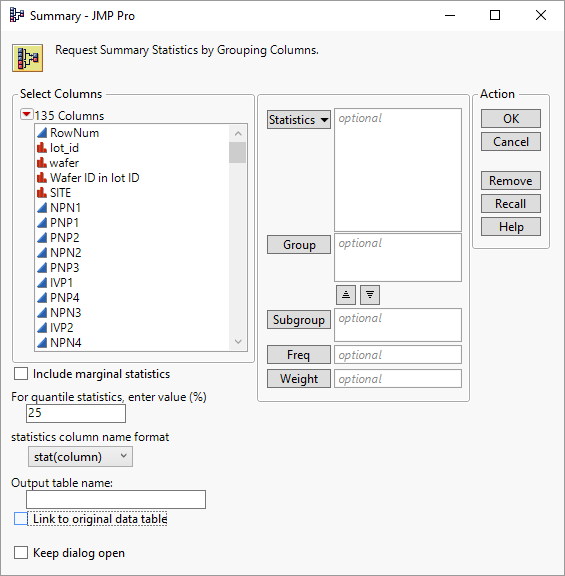Click the Wafer ID in lot ID column icon

[42, 178]
